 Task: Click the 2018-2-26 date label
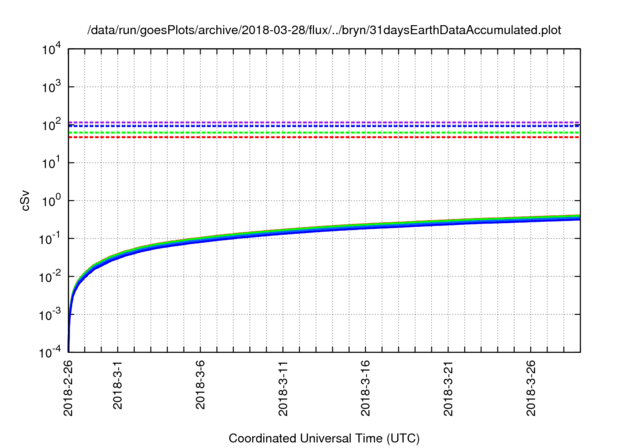point(68,388)
